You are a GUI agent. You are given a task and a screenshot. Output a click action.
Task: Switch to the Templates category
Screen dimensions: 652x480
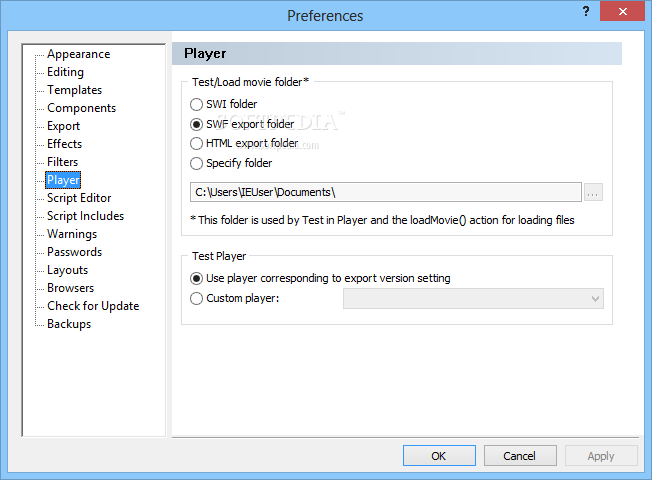point(74,90)
